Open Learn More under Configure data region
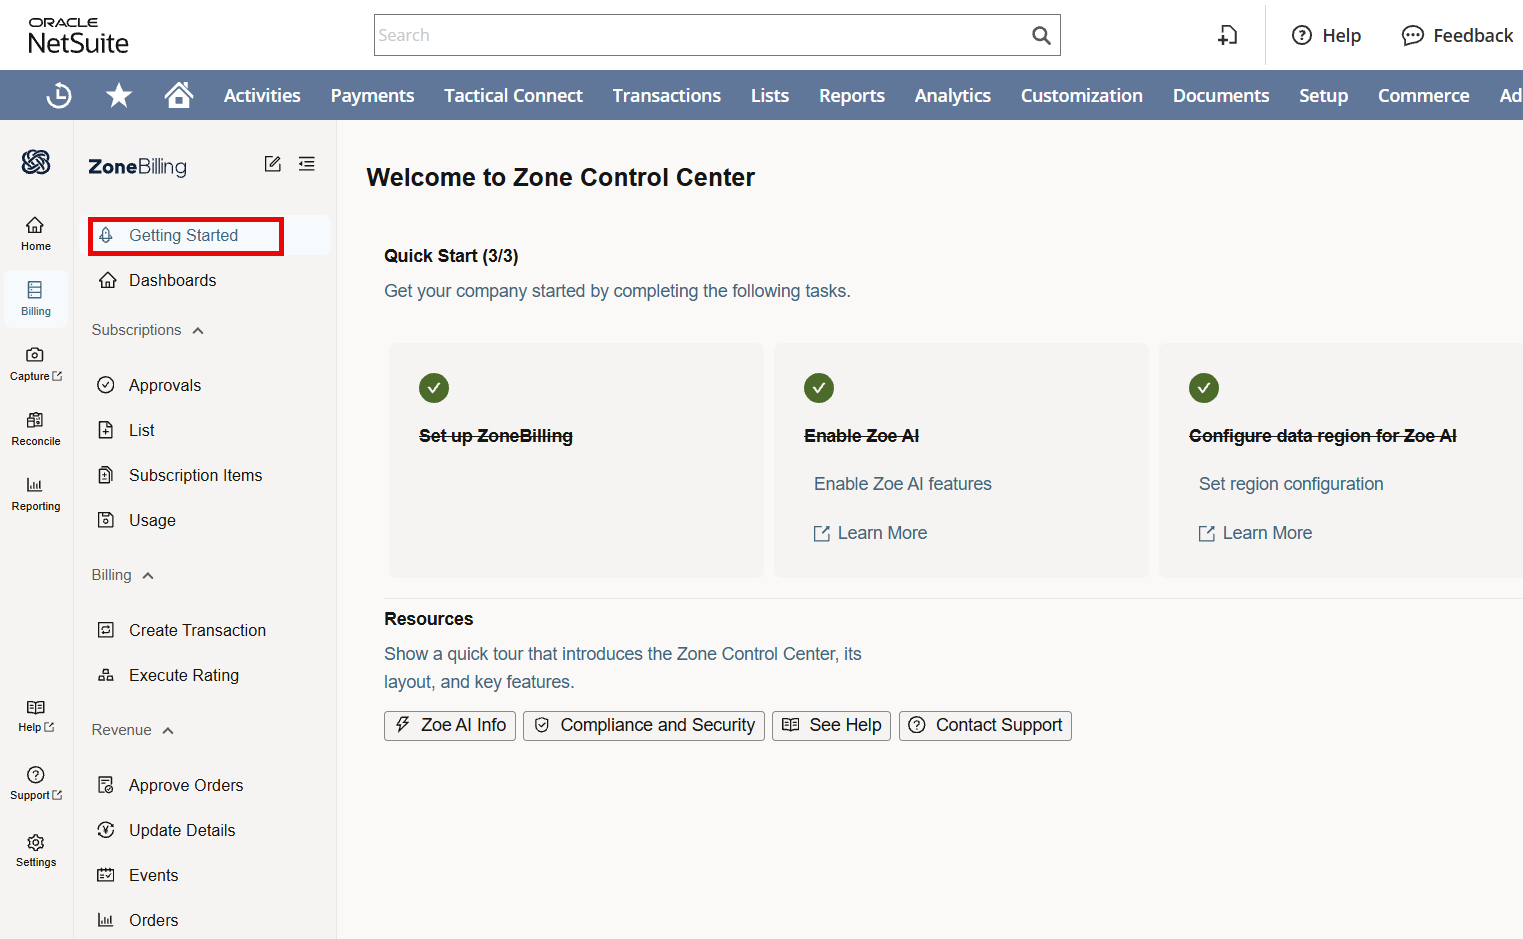This screenshot has width=1523, height=939. pyautogui.click(x=1255, y=533)
